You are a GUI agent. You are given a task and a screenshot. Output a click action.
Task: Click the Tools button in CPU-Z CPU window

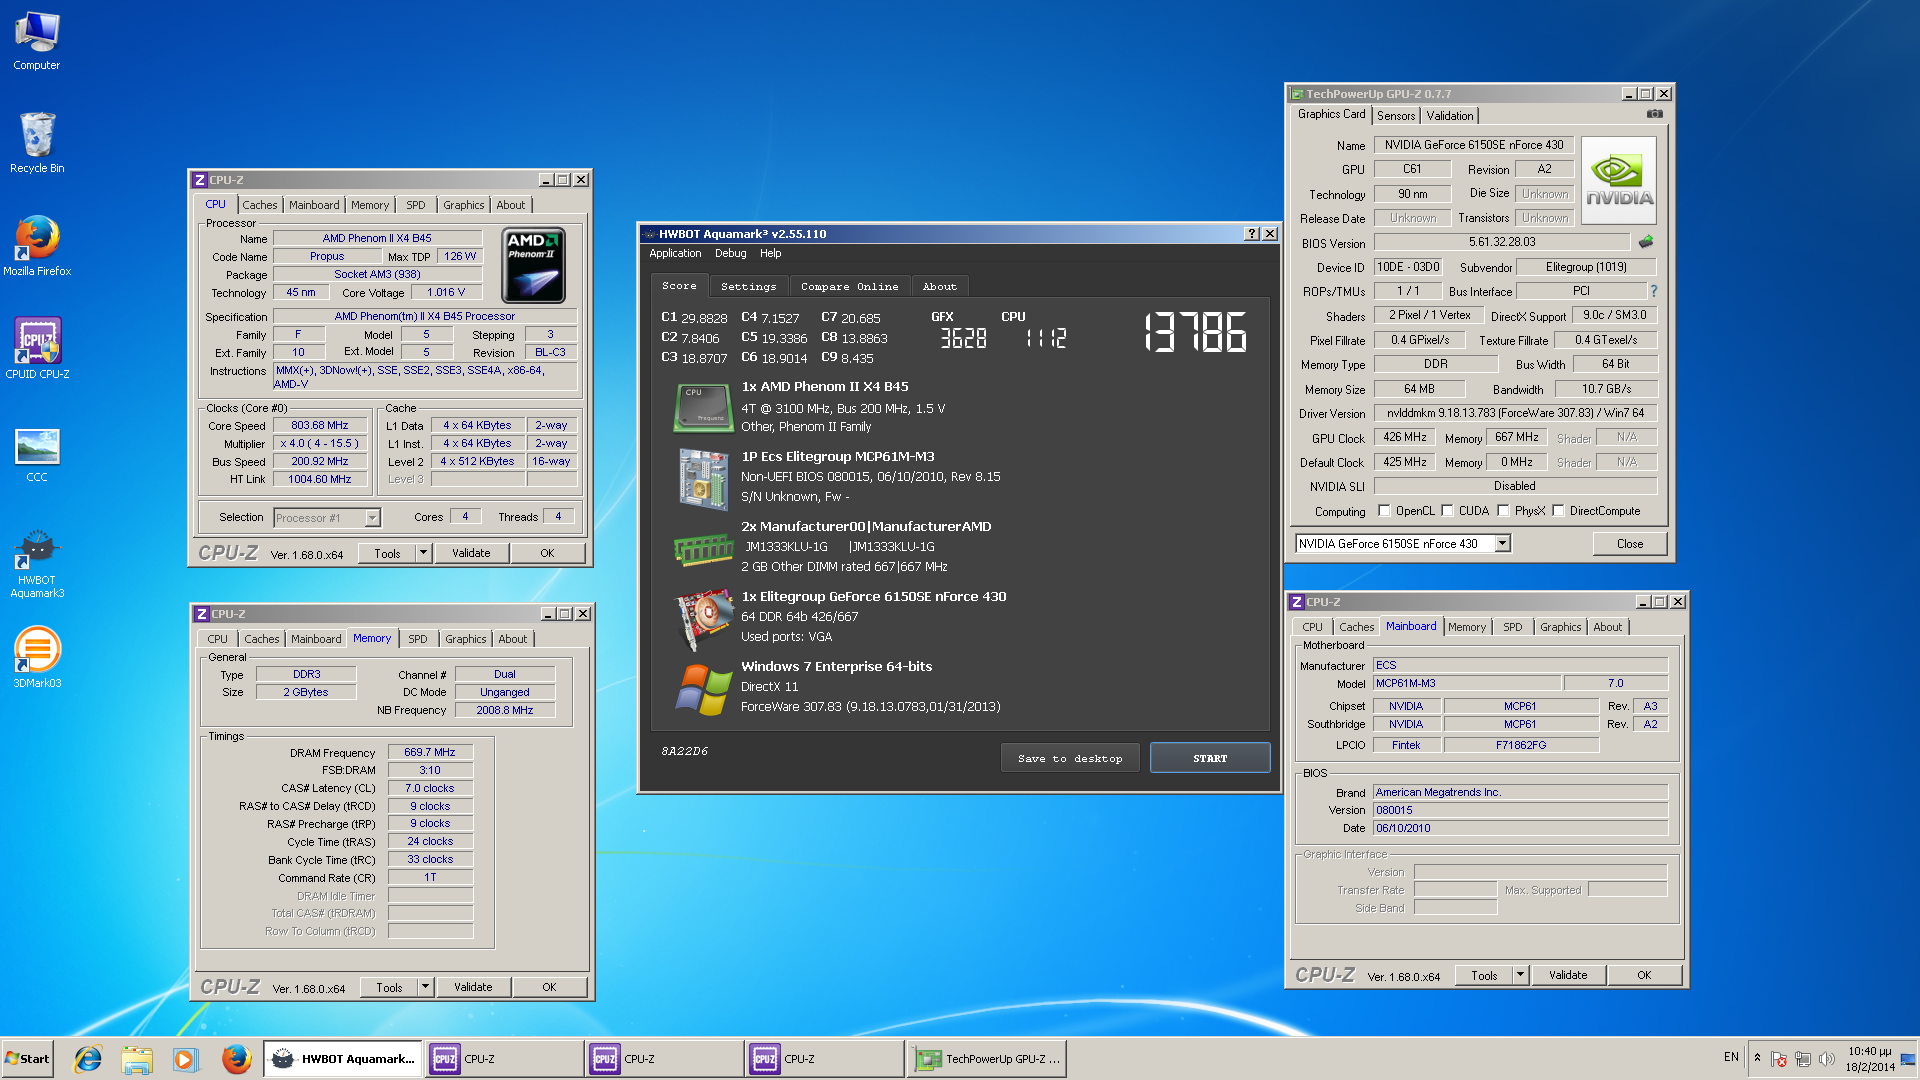[387, 553]
